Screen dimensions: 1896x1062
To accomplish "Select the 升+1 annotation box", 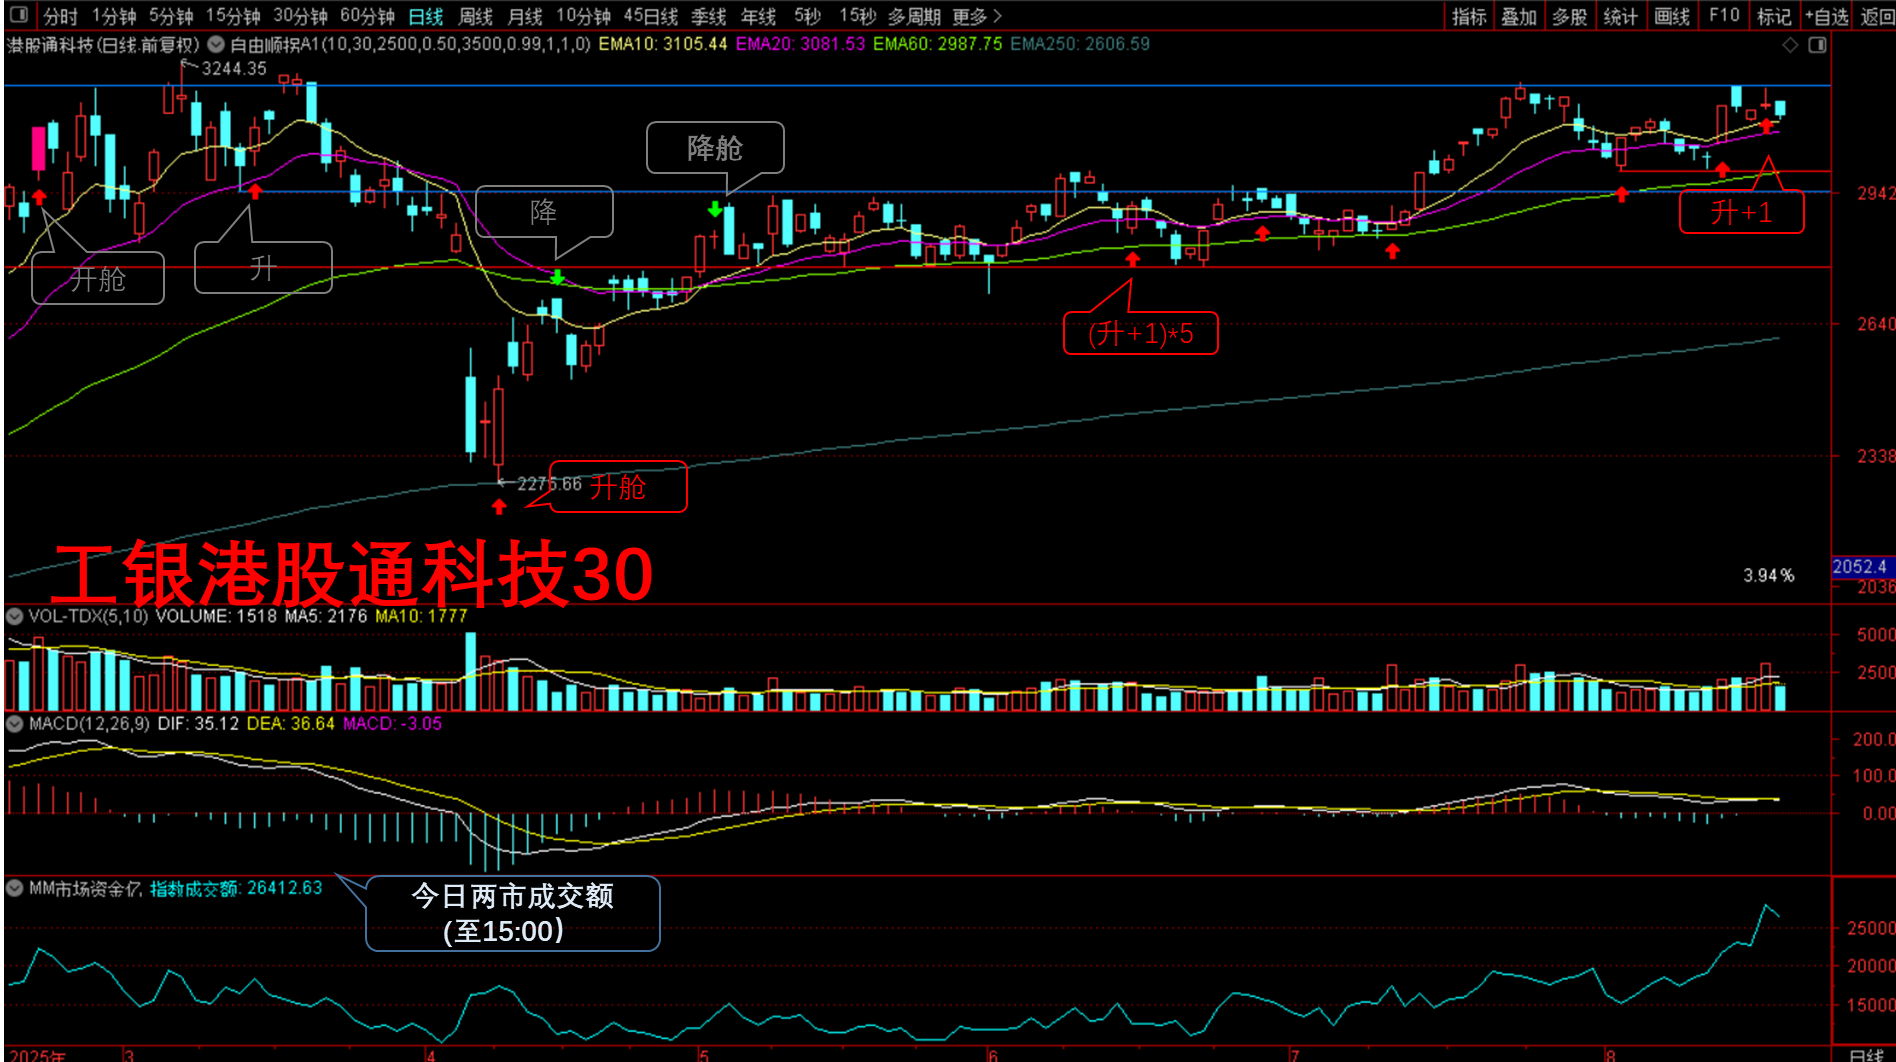I will coord(1741,212).
